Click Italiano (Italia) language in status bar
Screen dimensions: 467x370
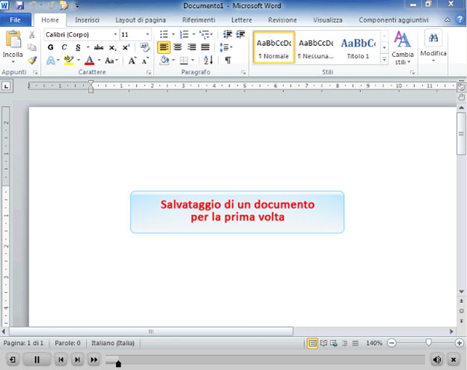point(113,343)
